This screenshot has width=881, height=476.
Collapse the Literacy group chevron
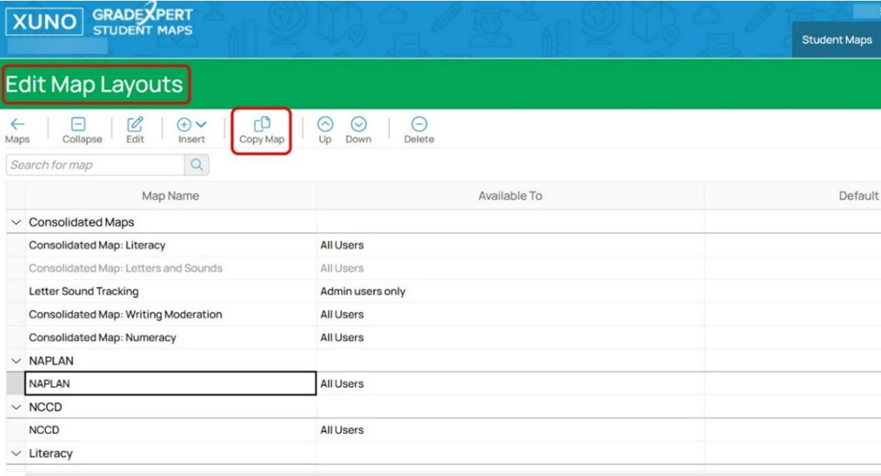tap(15, 453)
